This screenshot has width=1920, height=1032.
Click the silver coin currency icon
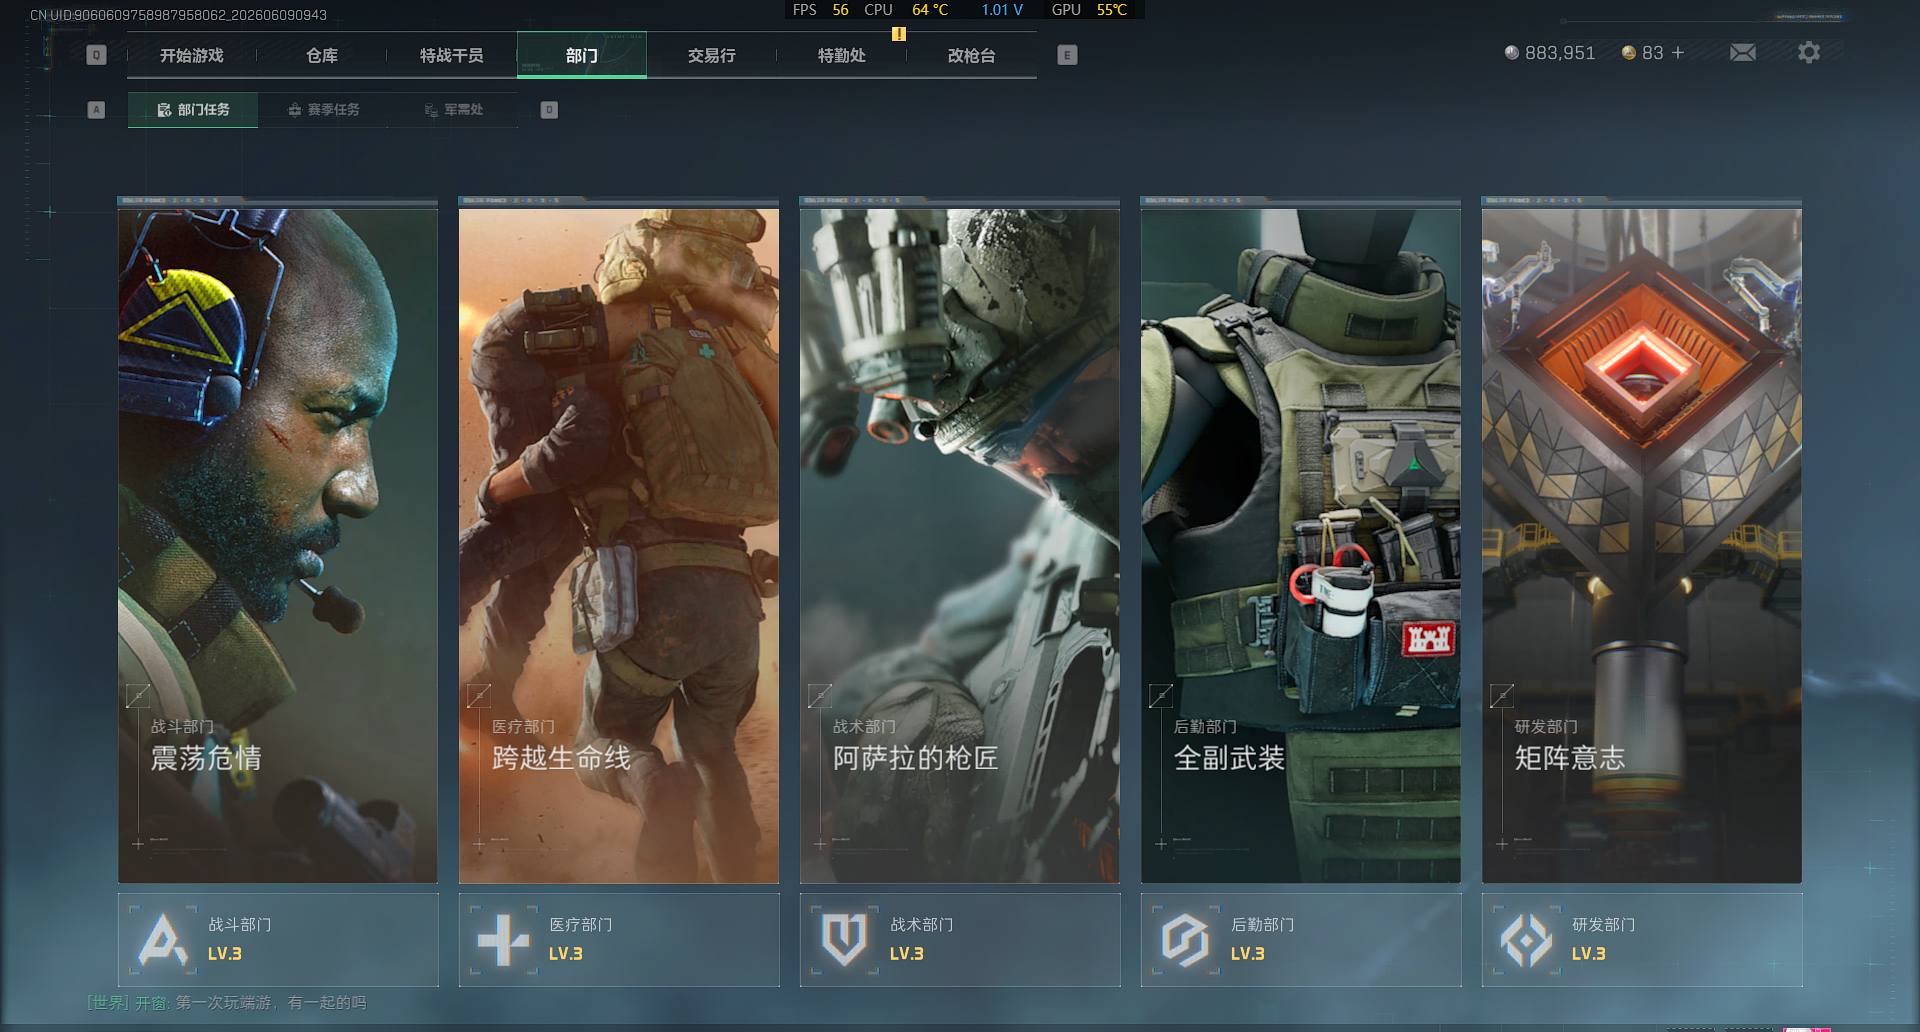pos(1512,53)
